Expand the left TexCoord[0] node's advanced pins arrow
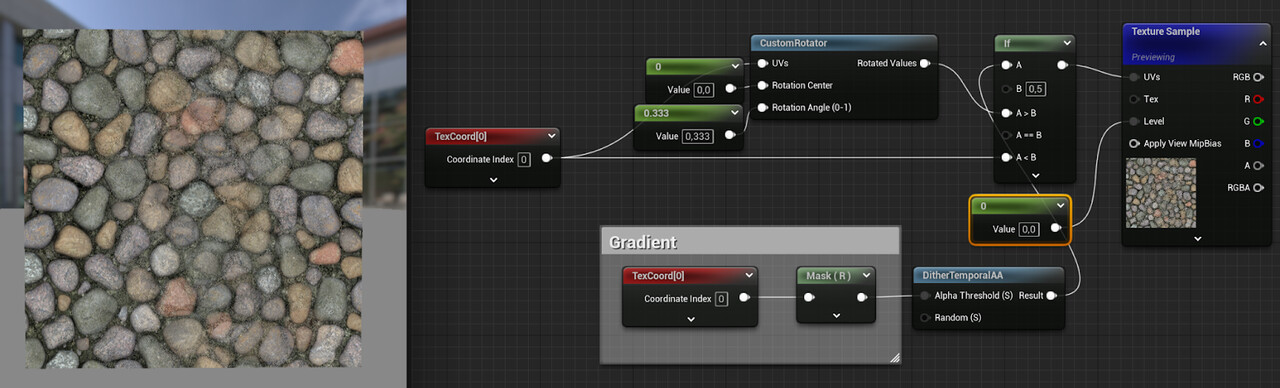1280x388 pixels. tap(493, 179)
